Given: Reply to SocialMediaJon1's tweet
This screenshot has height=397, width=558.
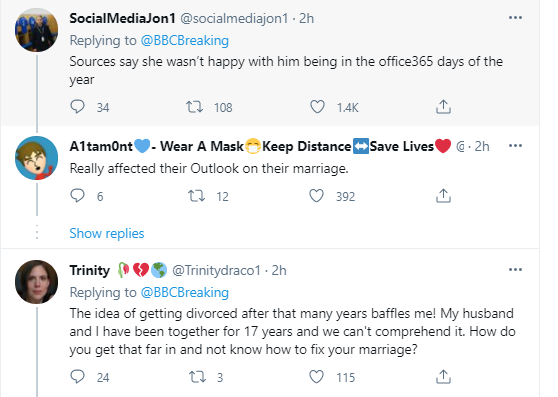Looking at the screenshot, I should click(x=77, y=106).
